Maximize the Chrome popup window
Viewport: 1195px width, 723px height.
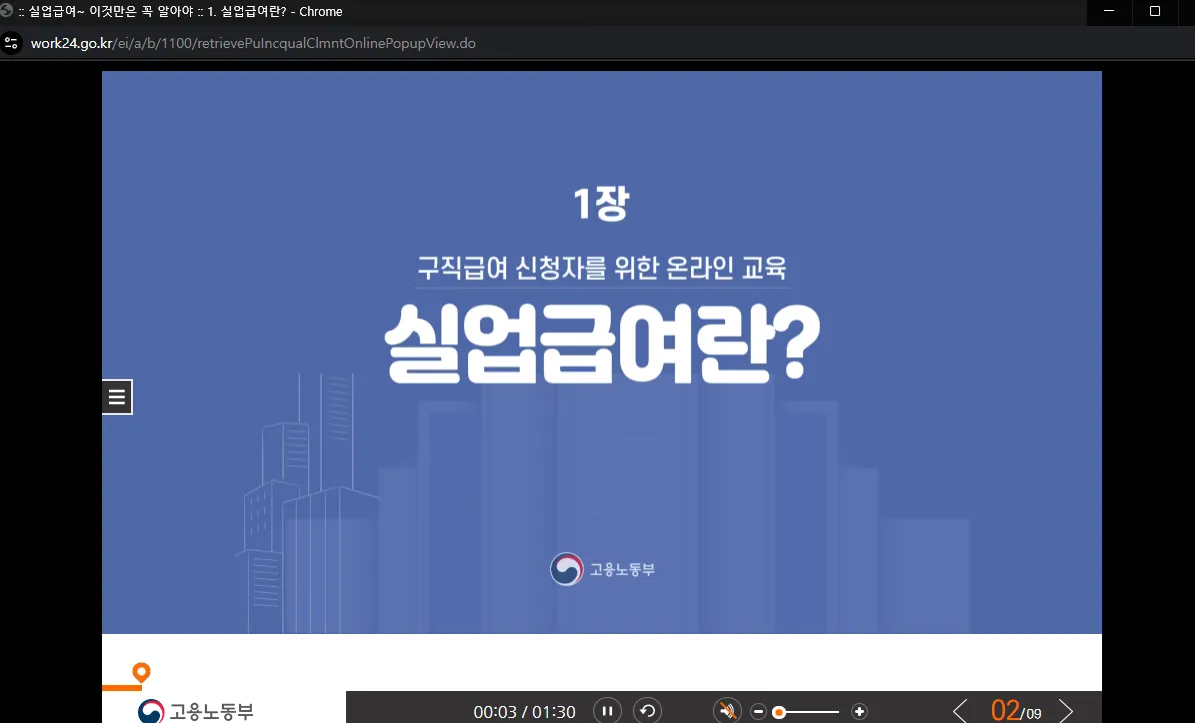pos(1155,11)
